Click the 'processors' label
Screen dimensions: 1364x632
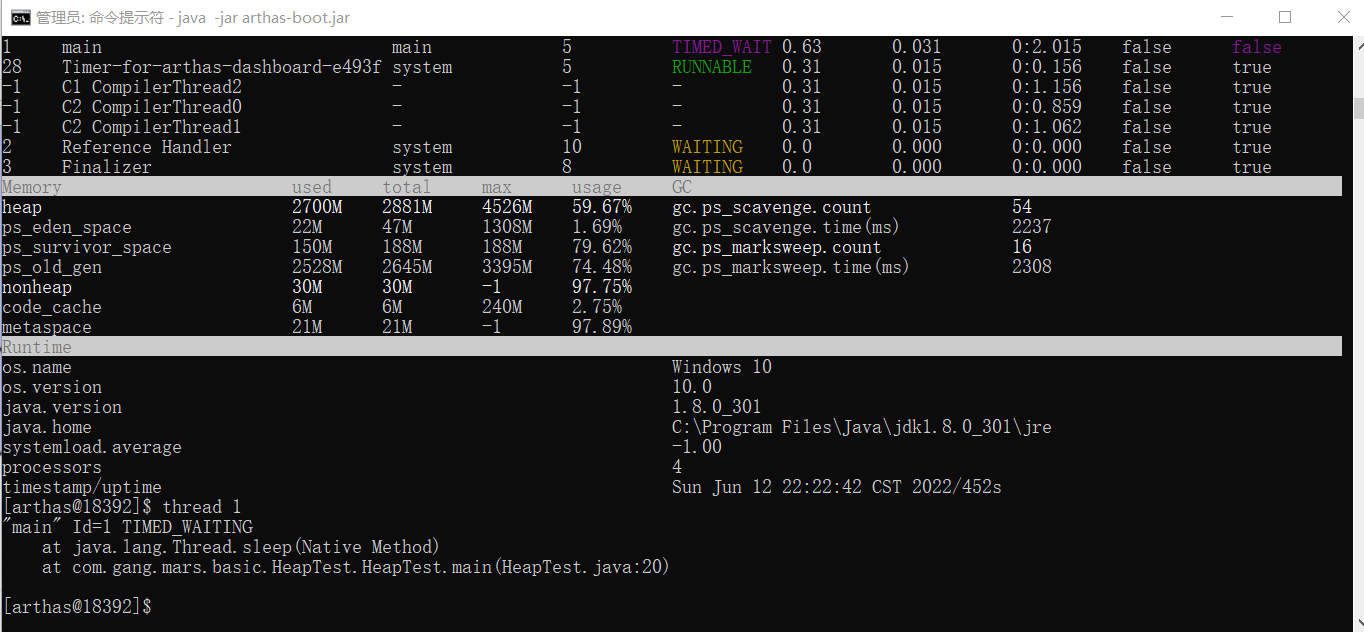(52, 467)
